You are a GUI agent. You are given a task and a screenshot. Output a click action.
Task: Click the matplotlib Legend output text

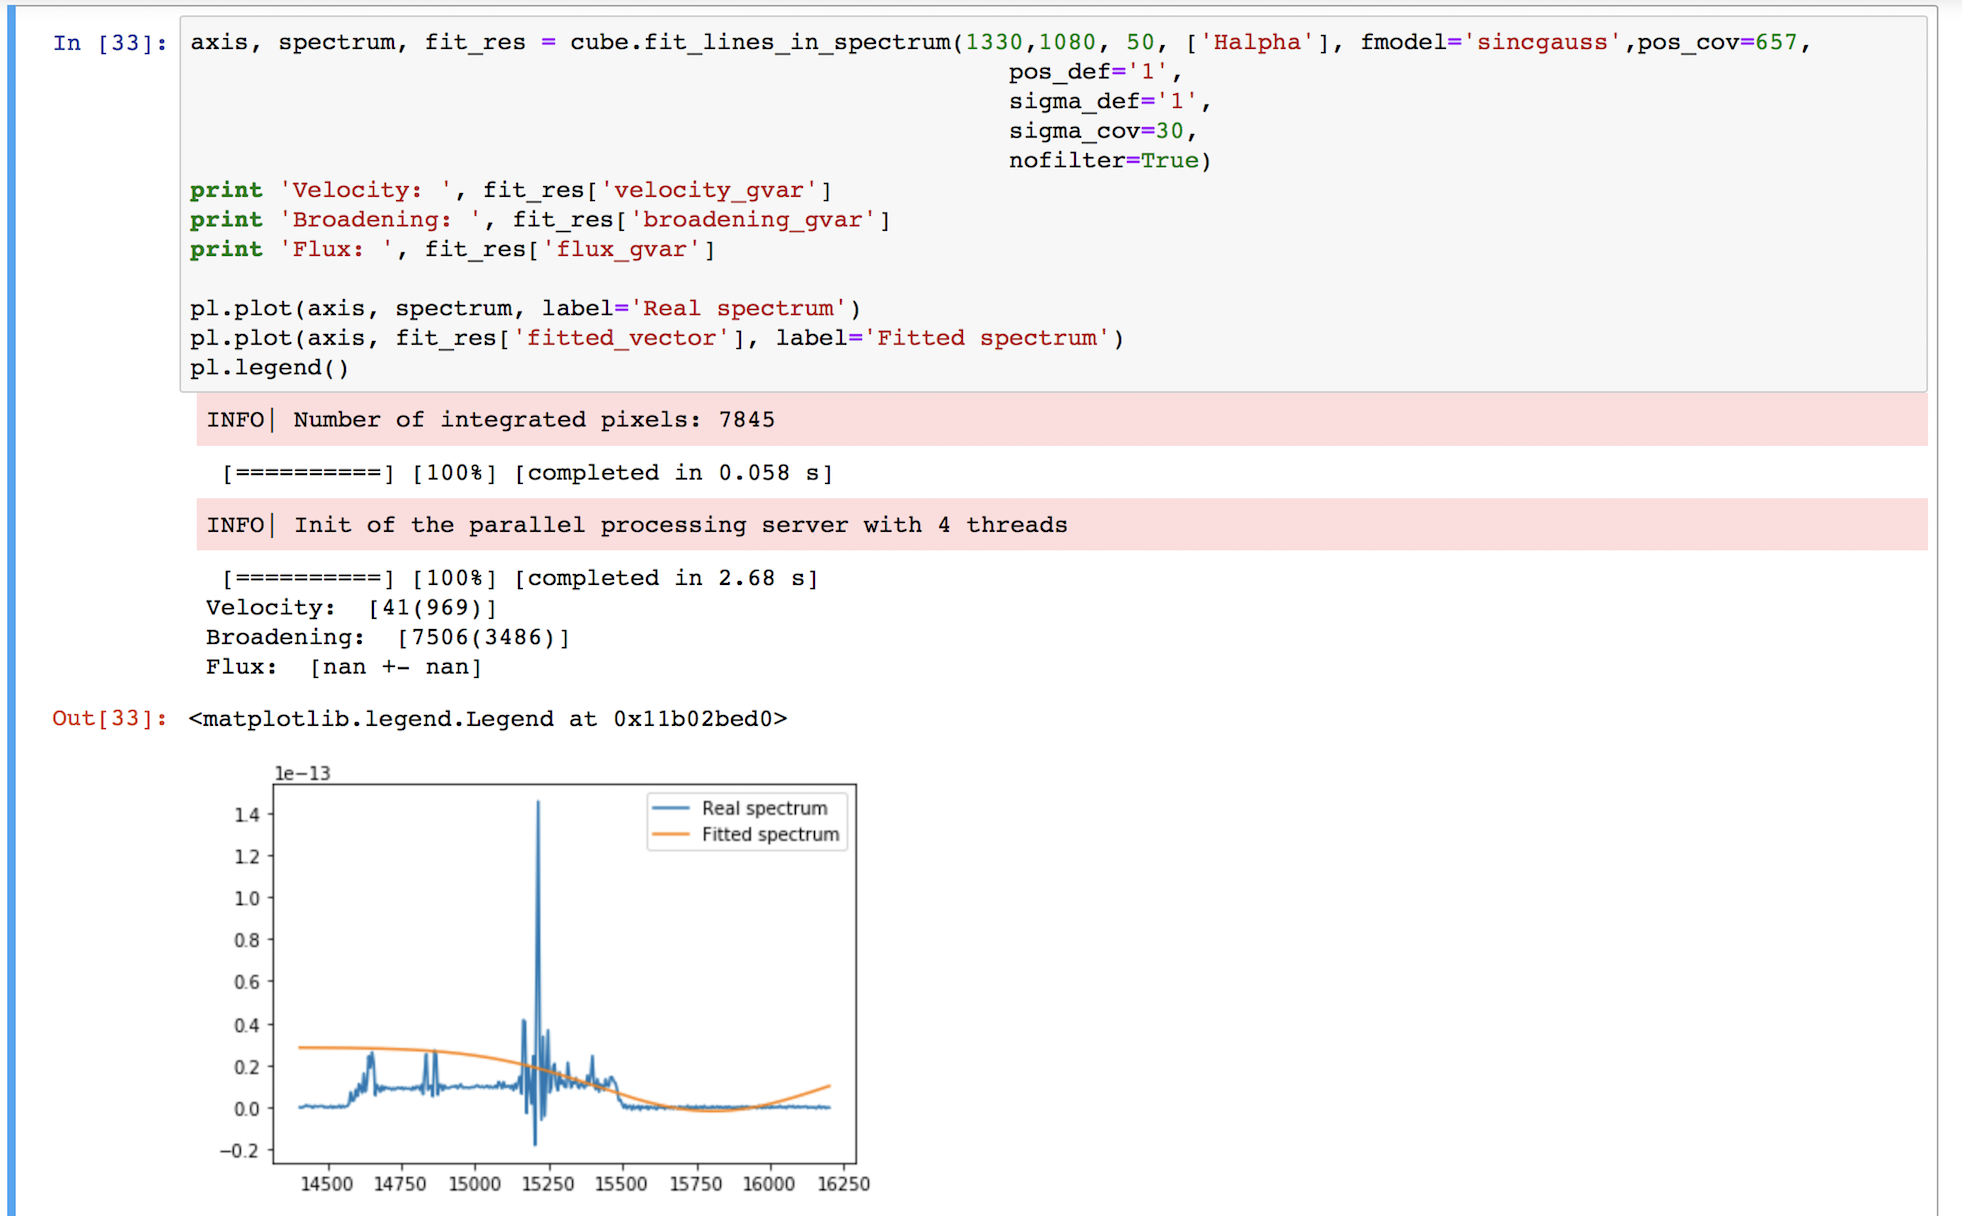(488, 719)
